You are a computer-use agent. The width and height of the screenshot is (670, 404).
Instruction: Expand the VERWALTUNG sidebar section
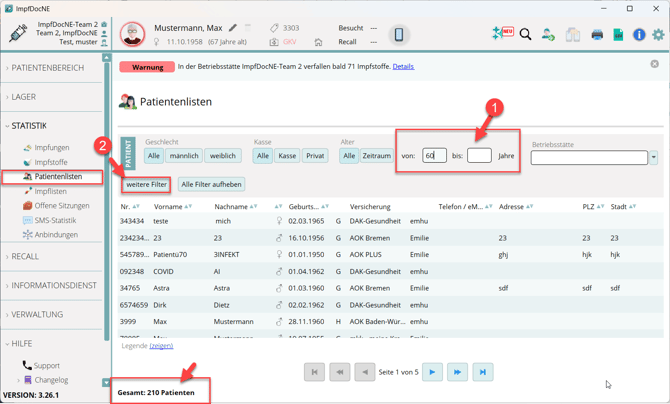coord(37,315)
